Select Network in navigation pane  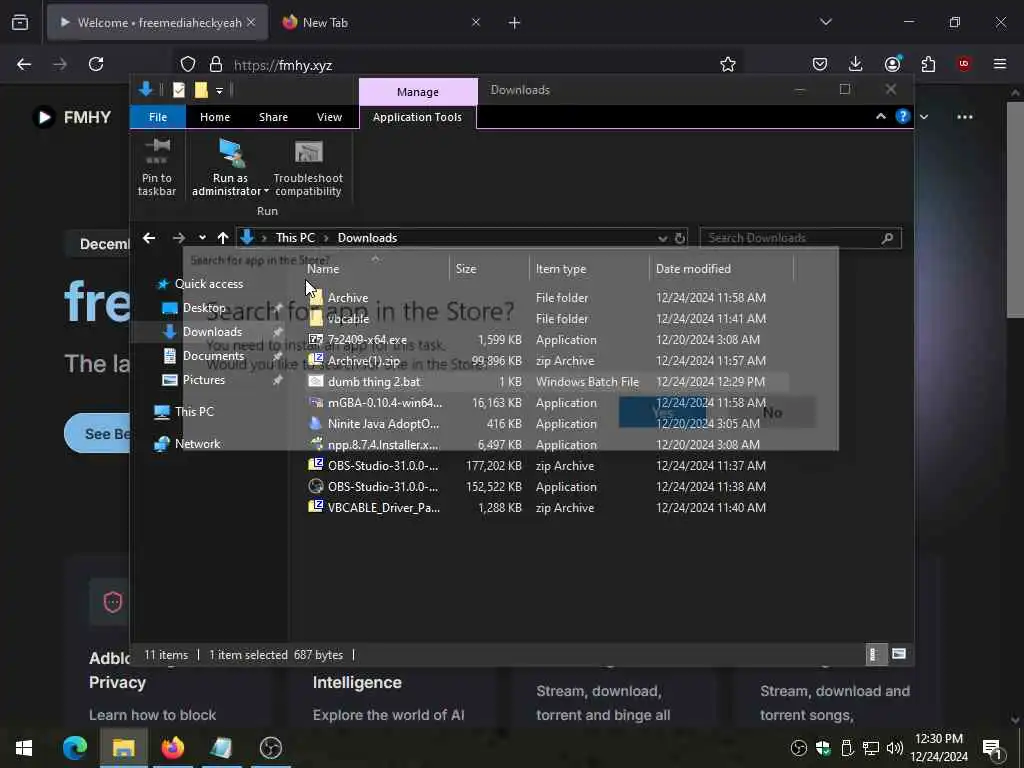[x=197, y=443]
